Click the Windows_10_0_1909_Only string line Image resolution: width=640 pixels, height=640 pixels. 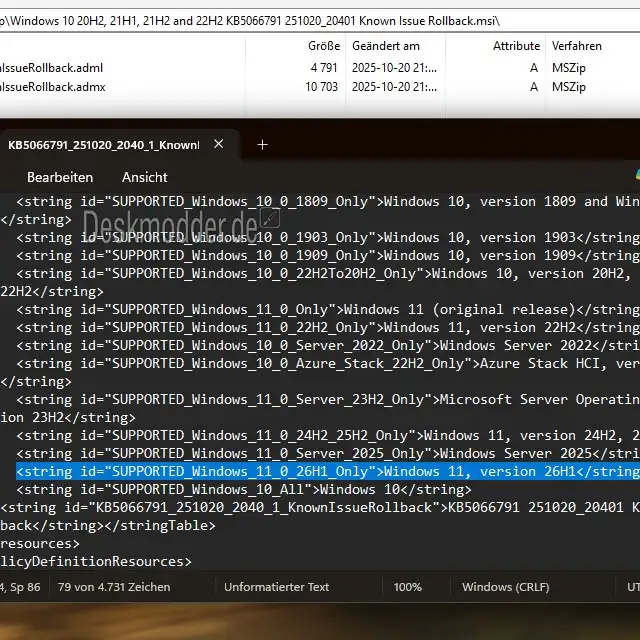tap(328, 256)
